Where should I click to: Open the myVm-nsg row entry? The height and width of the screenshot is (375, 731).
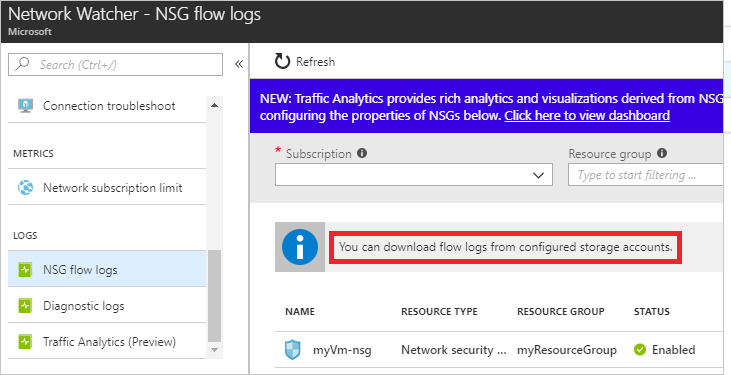[x=499, y=350]
